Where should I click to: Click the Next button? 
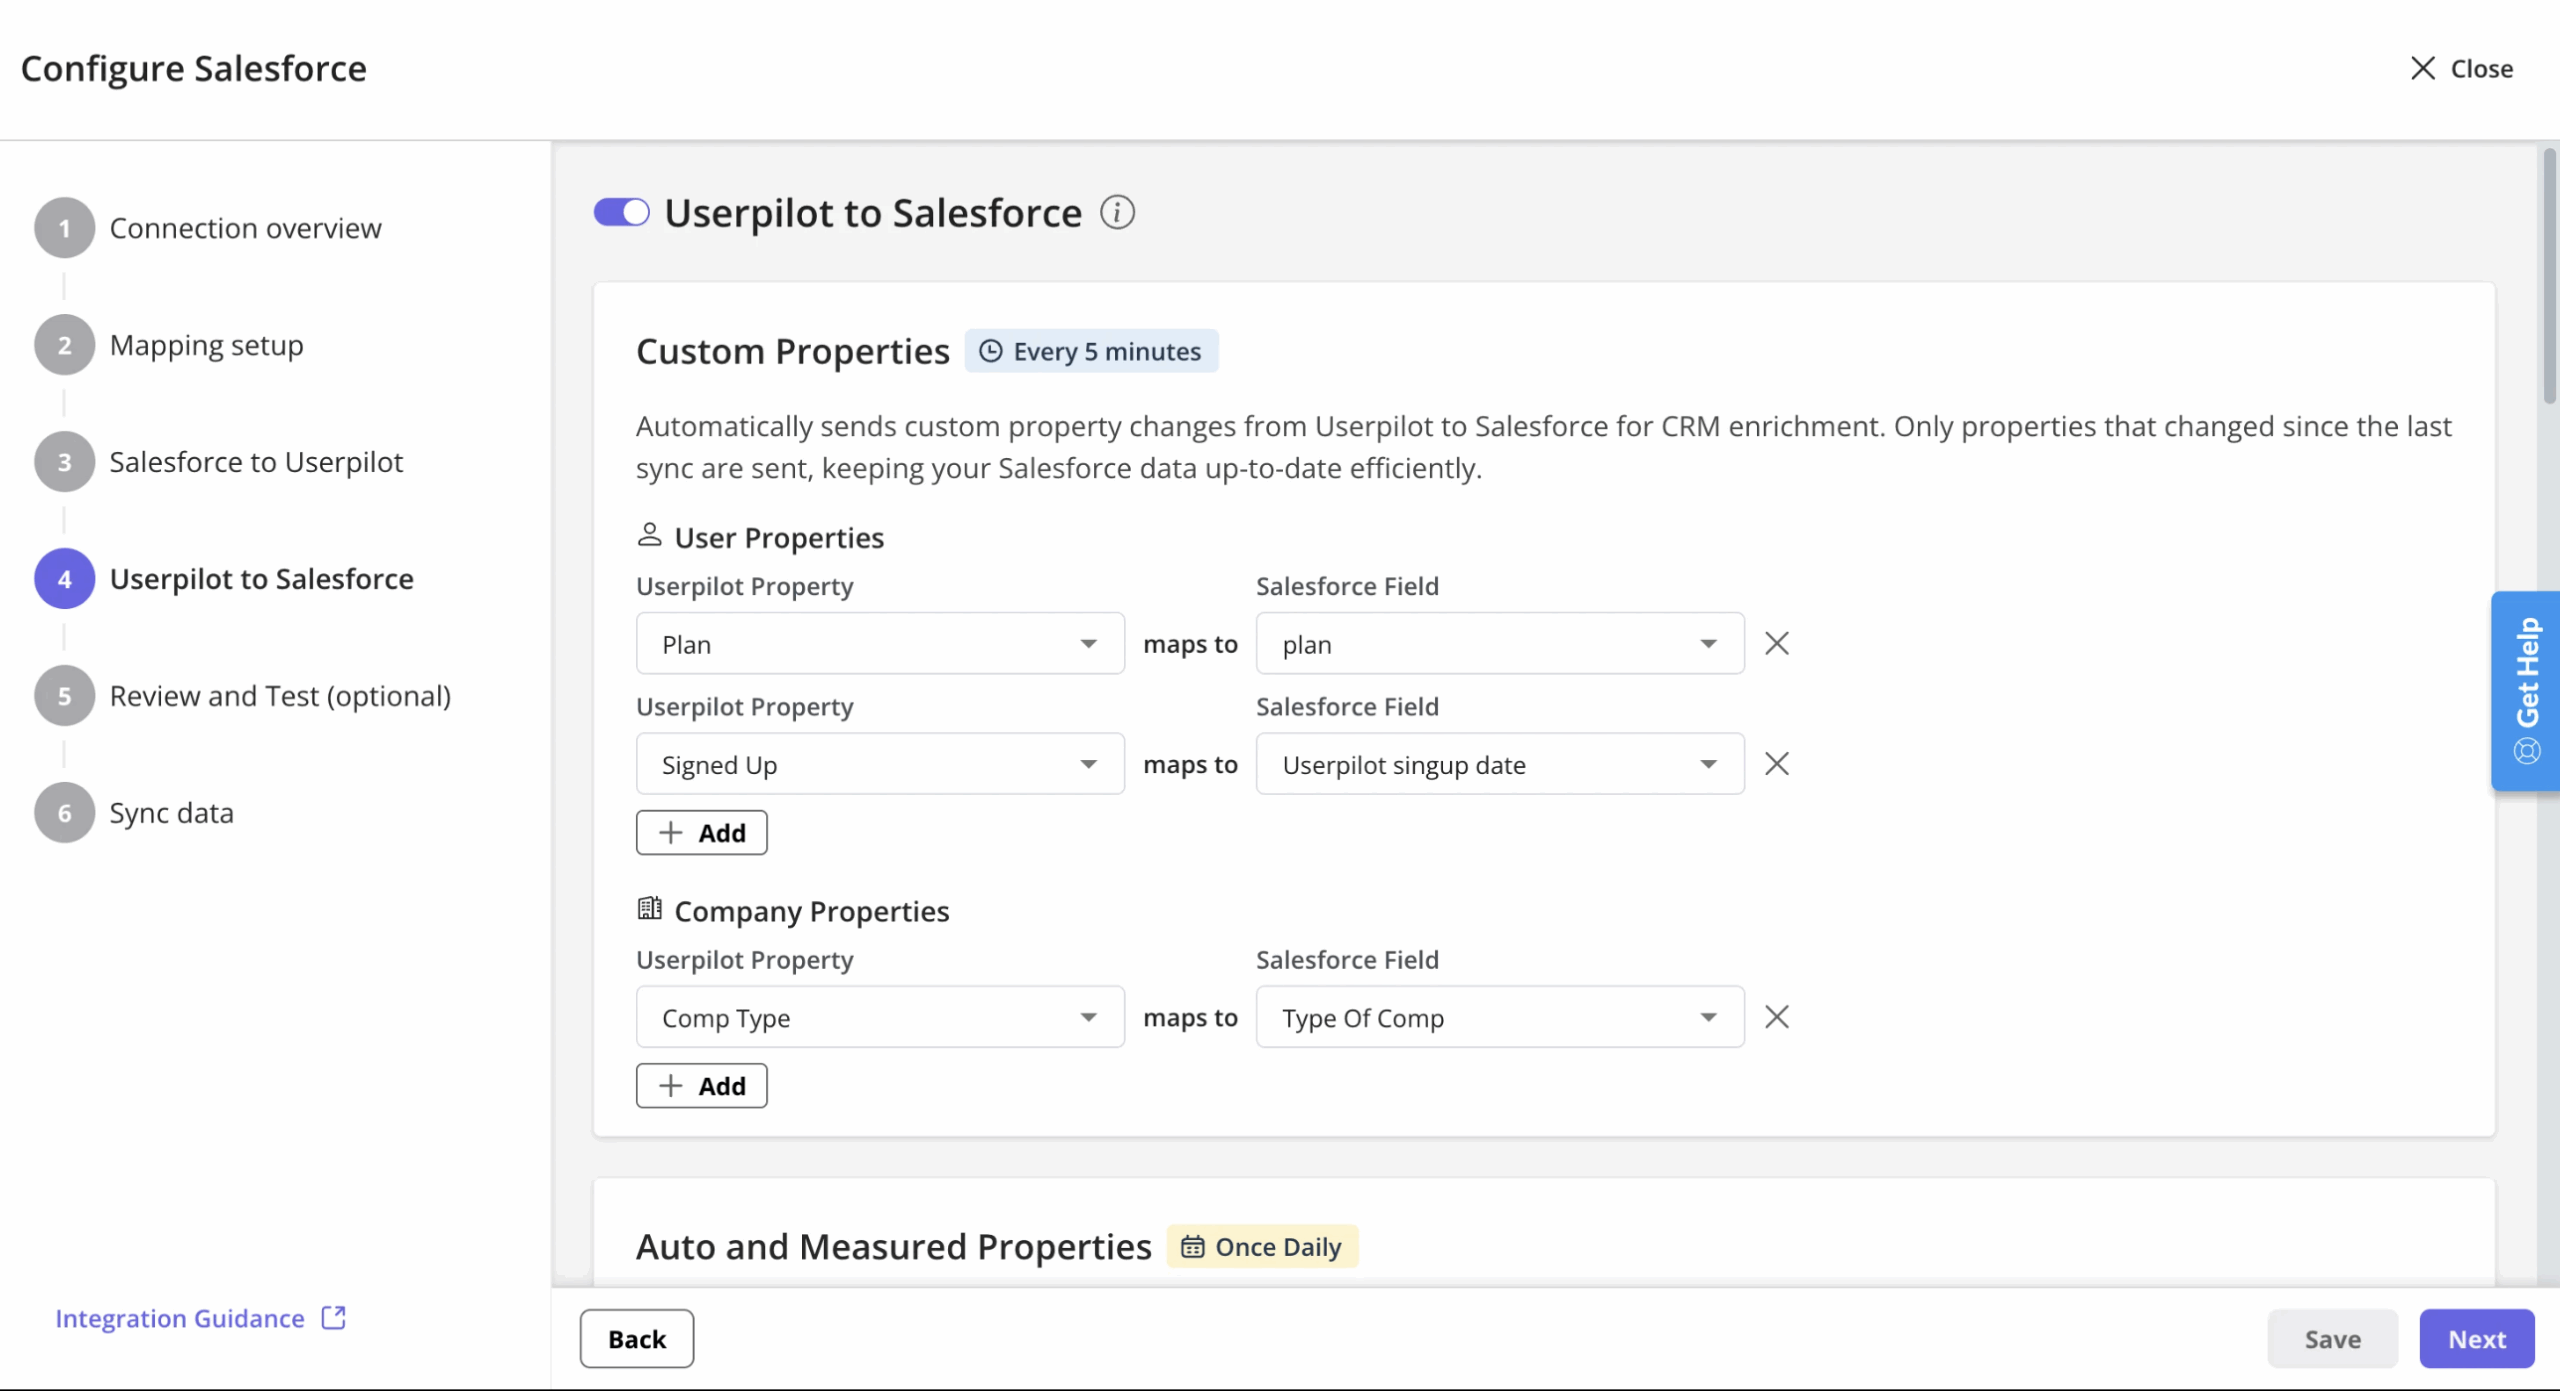coord(2477,1338)
